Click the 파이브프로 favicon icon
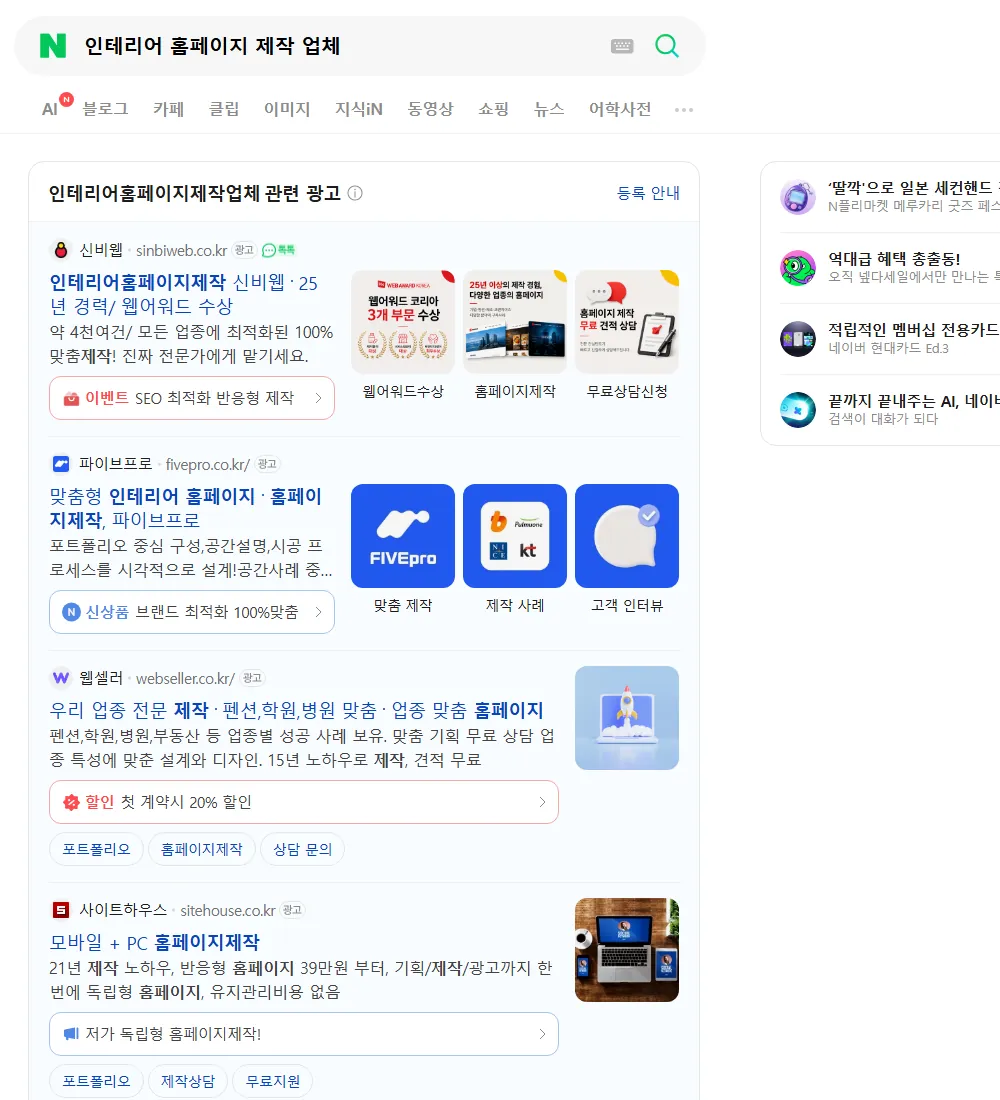Image resolution: width=1000 pixels, height=1100 pixels. (x=61, y=464)
